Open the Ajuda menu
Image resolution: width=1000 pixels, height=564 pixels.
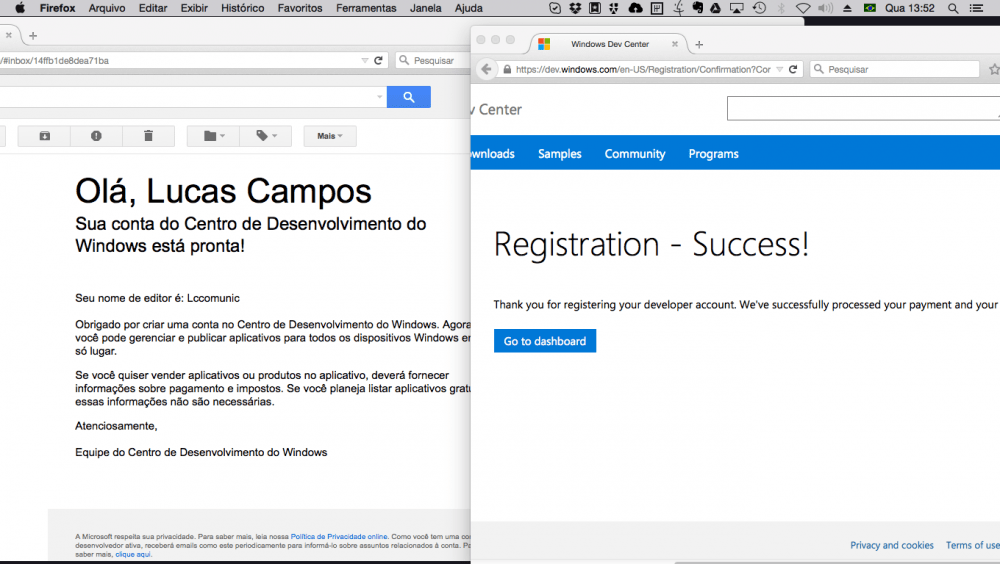pyautogui.click(x=468, y=8)
